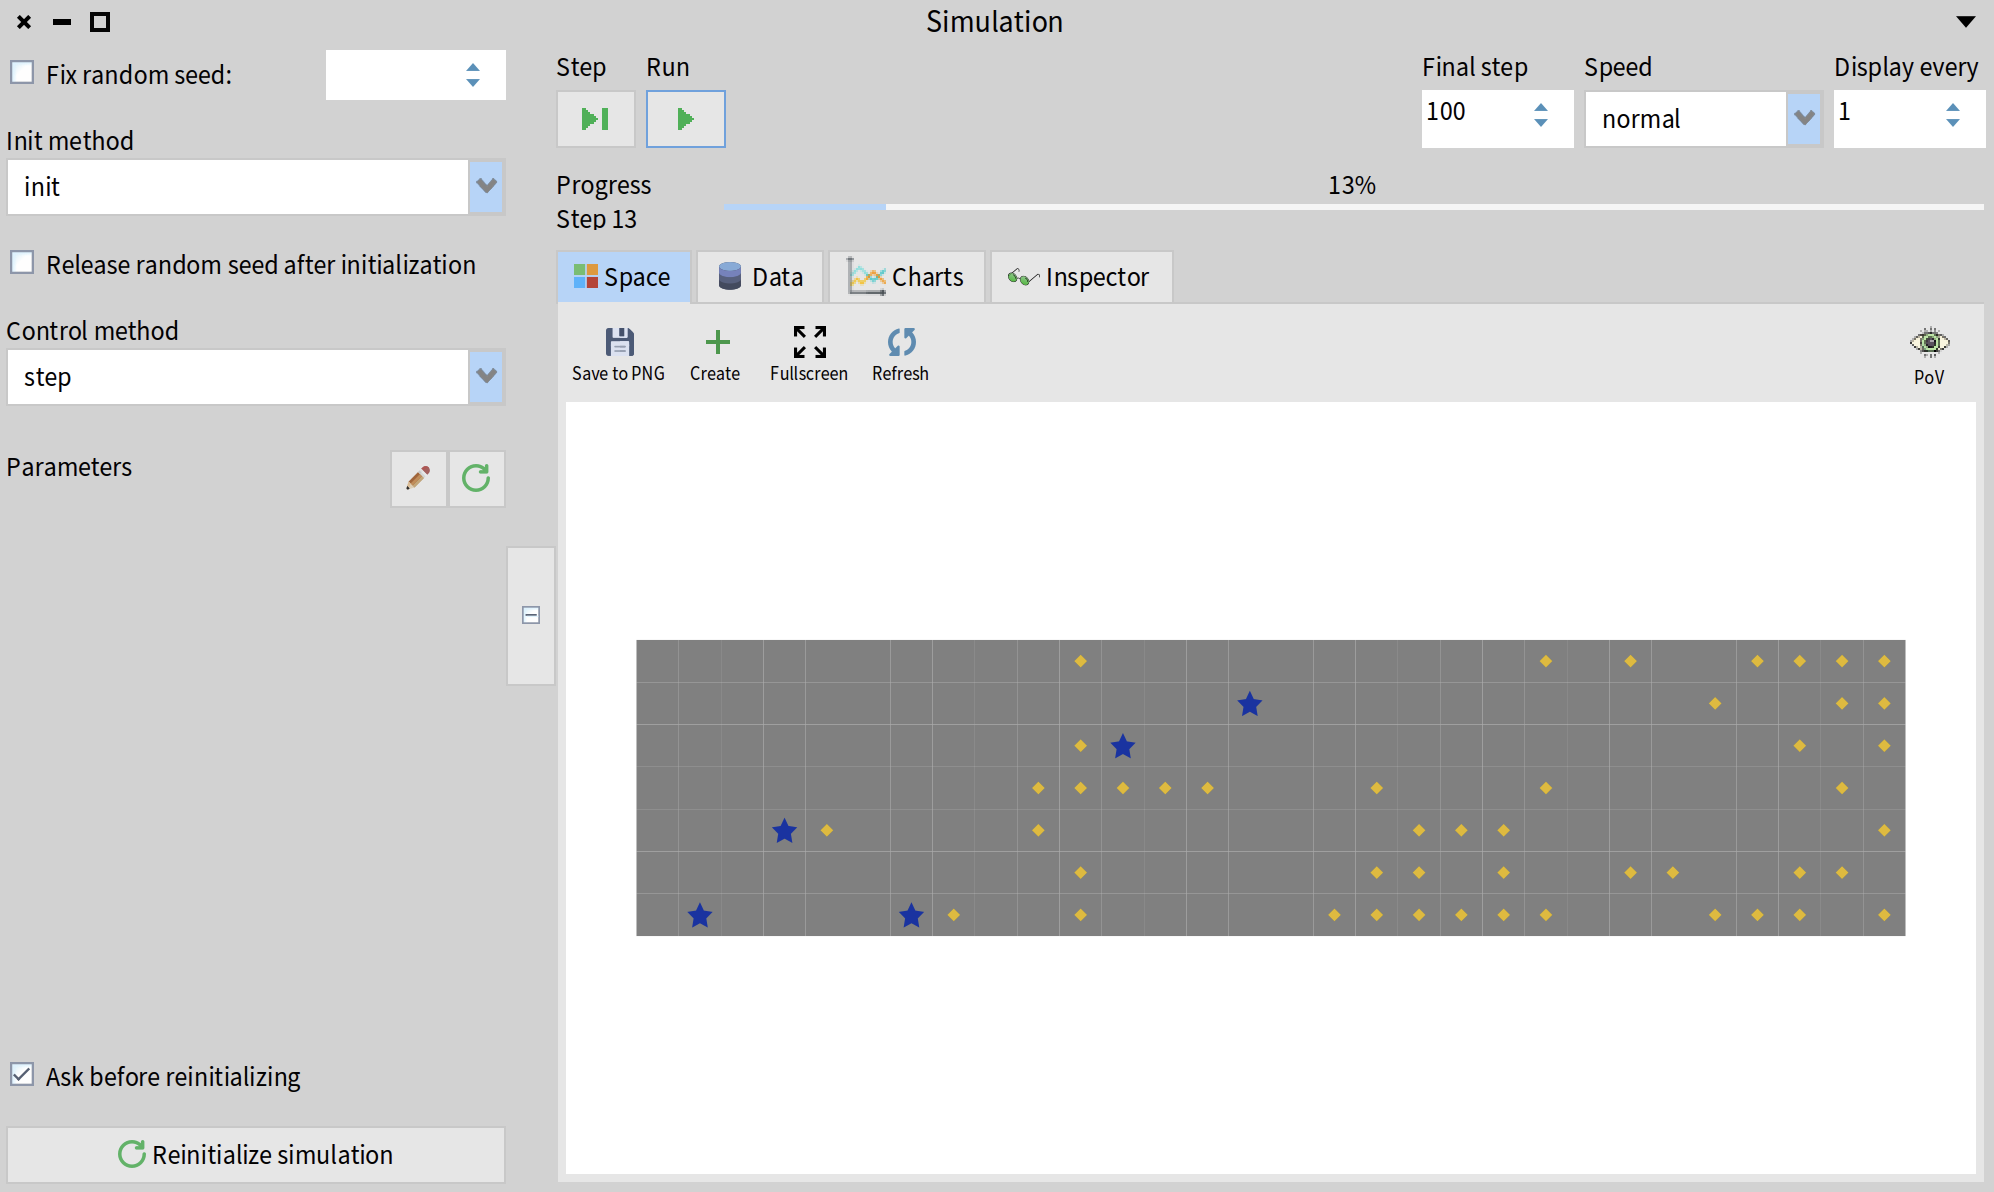
Task: Reset parameters with the green reload icon
Action: click(476, 478)
